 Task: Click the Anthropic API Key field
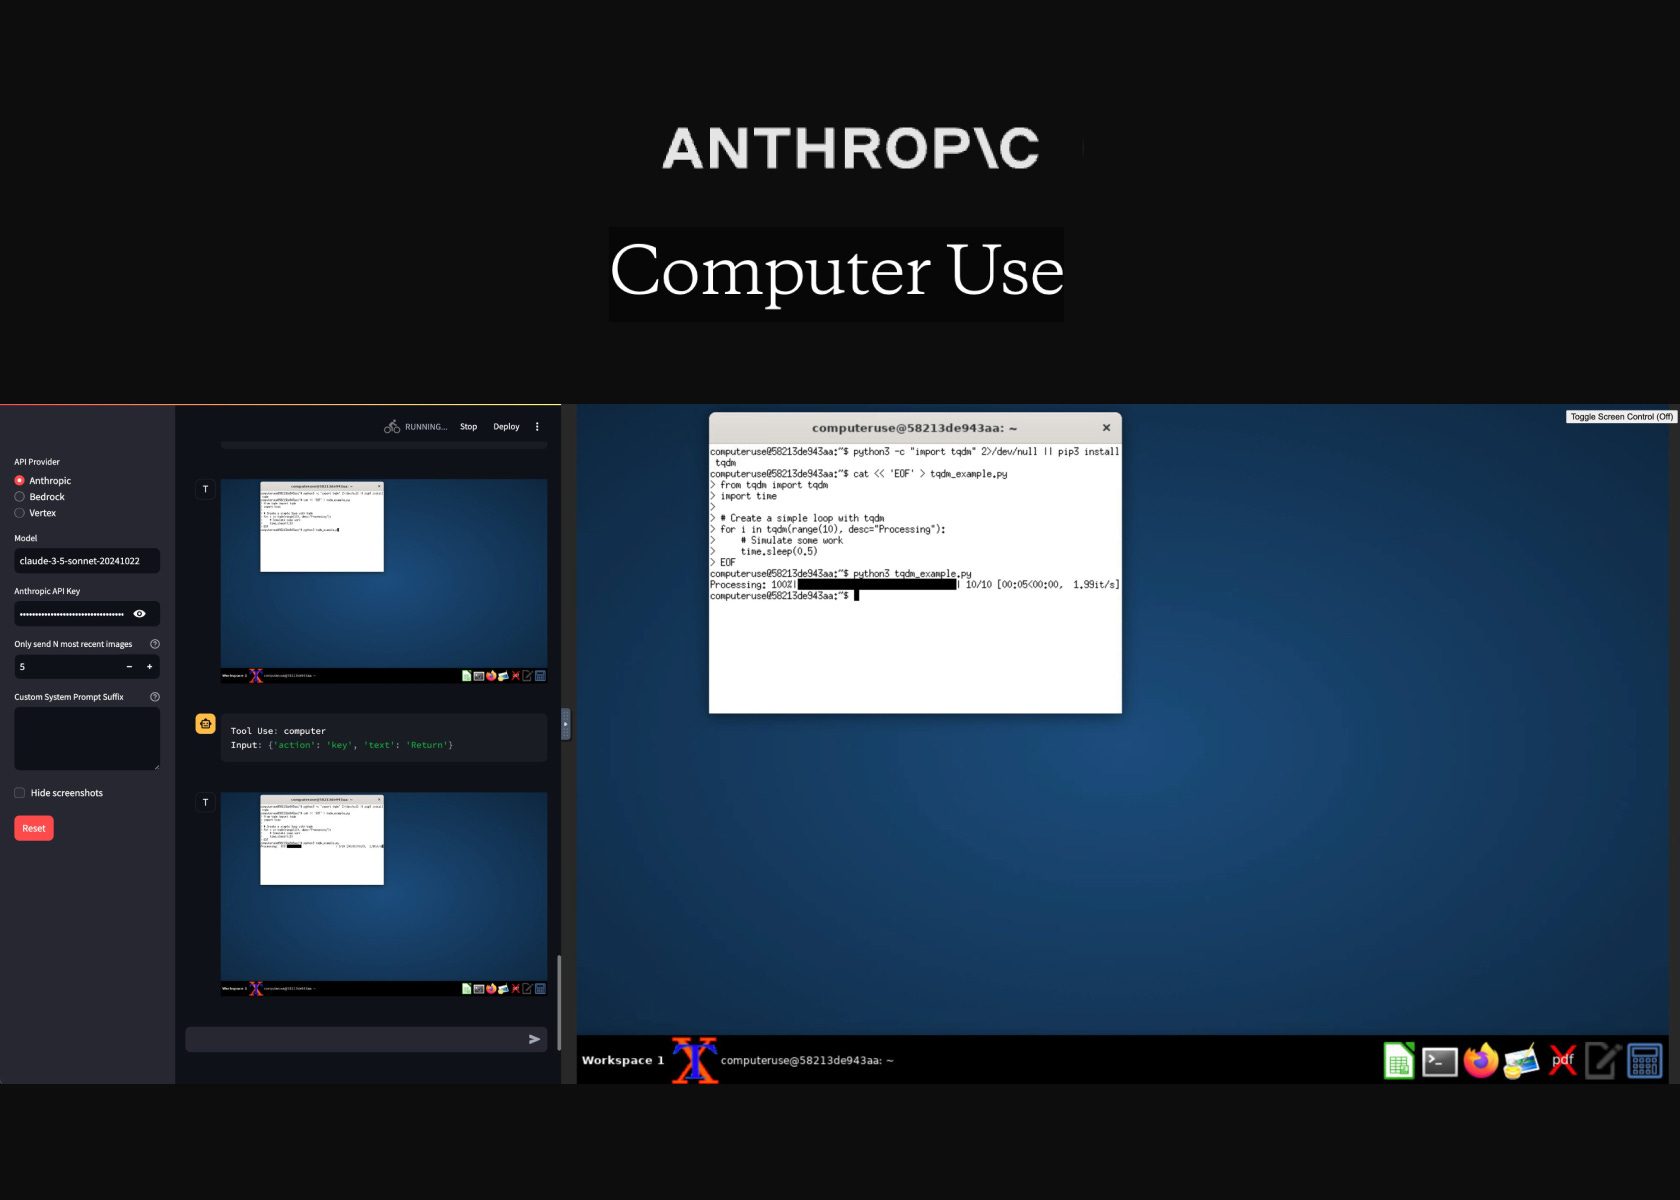(72, 614)
